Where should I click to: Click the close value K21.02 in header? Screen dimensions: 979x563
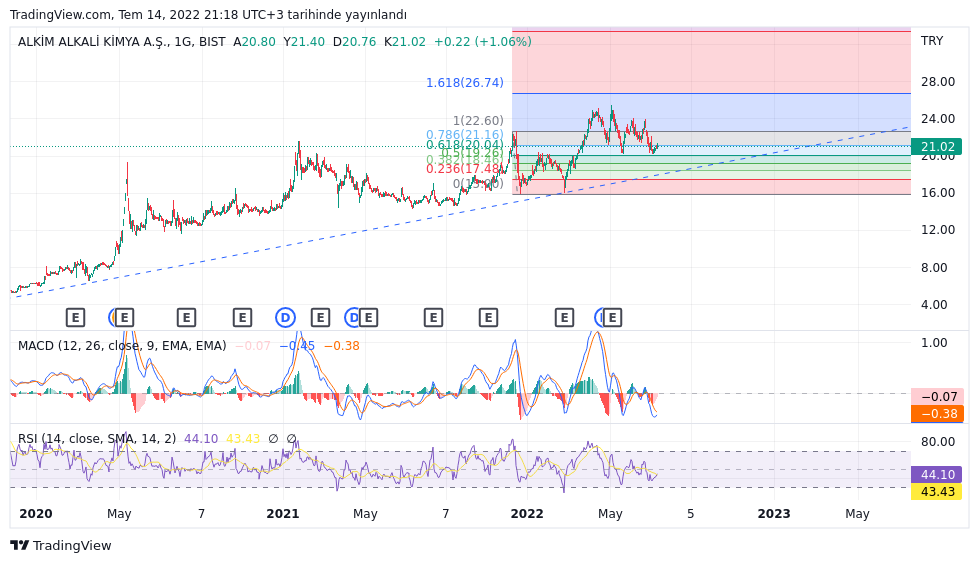[x=405, y=42]
